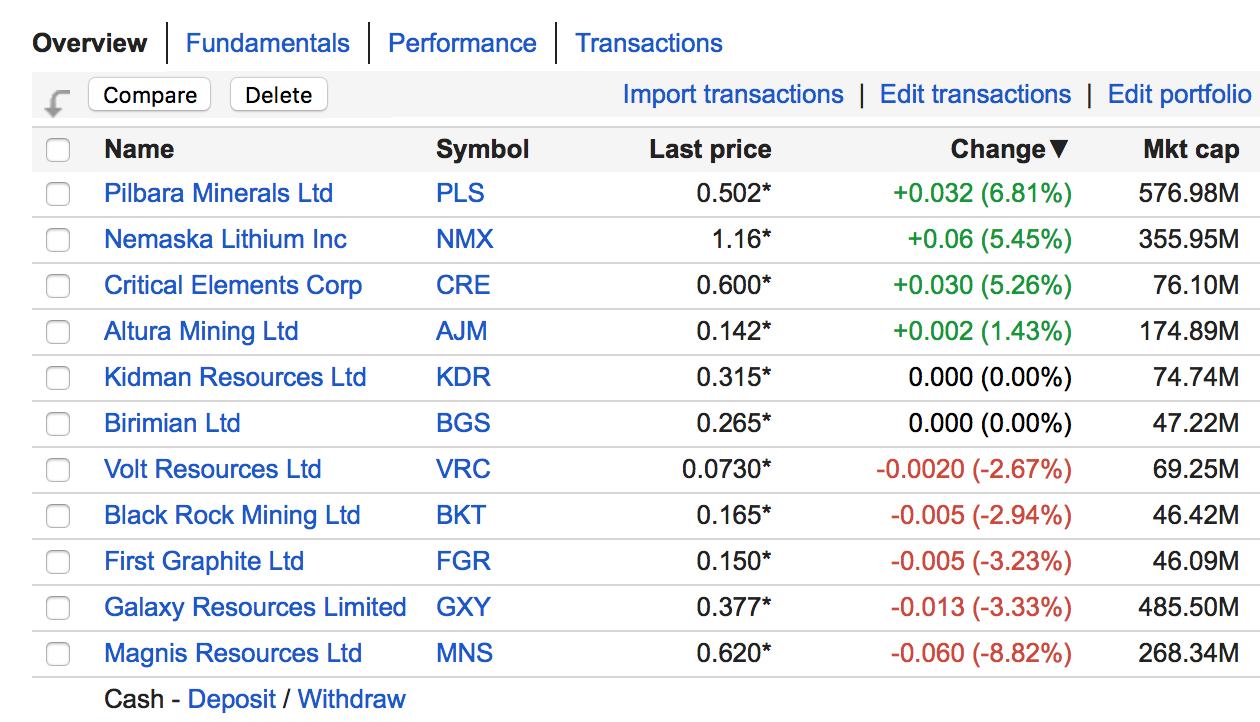Click the Edit portfolio link

(x=1179, y=94)
